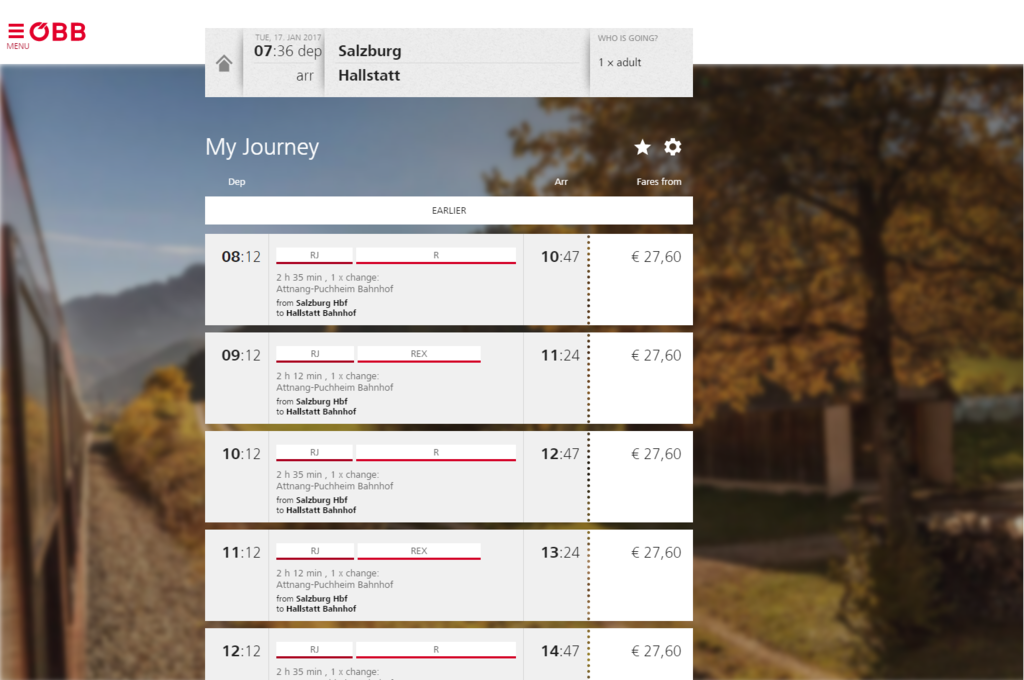Click RJ train segment of 12:12 journey

314,650
